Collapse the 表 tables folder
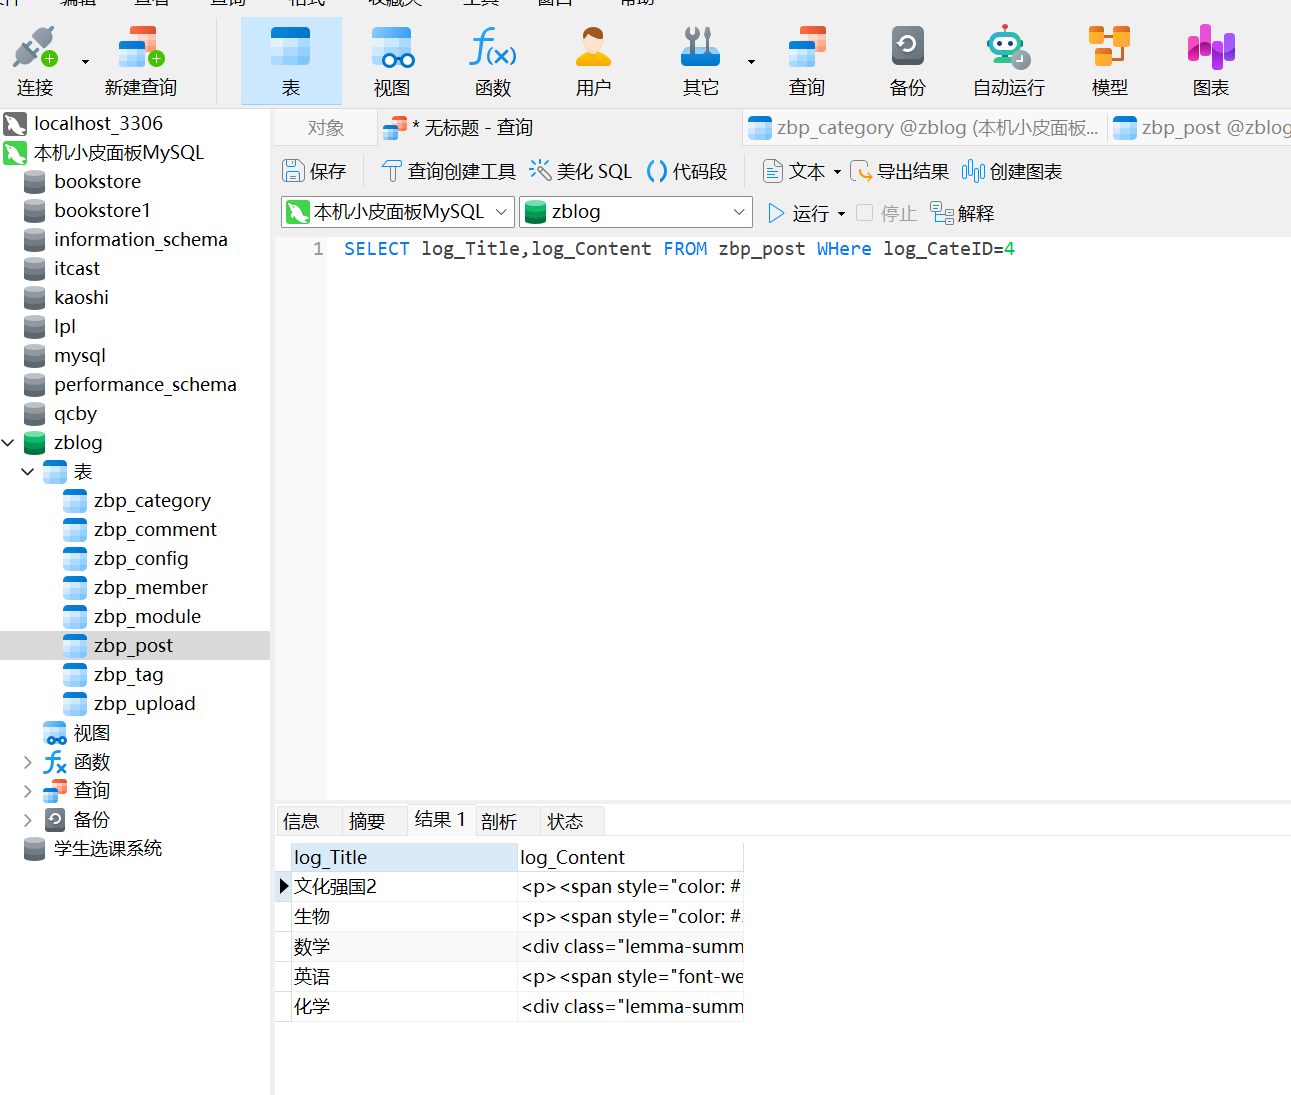The height and width of the screenshot is (1095, 1291). coord(28,471)
